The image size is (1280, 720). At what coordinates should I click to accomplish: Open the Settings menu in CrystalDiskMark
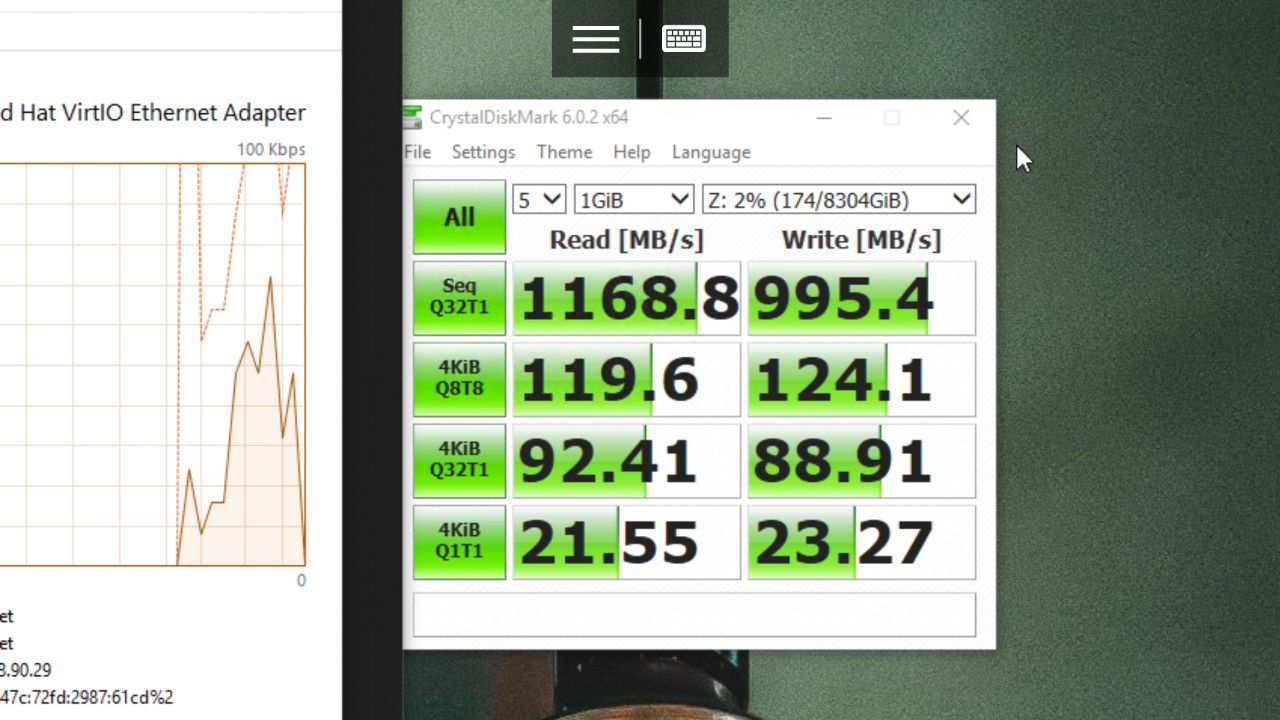(x=483, y=152)
